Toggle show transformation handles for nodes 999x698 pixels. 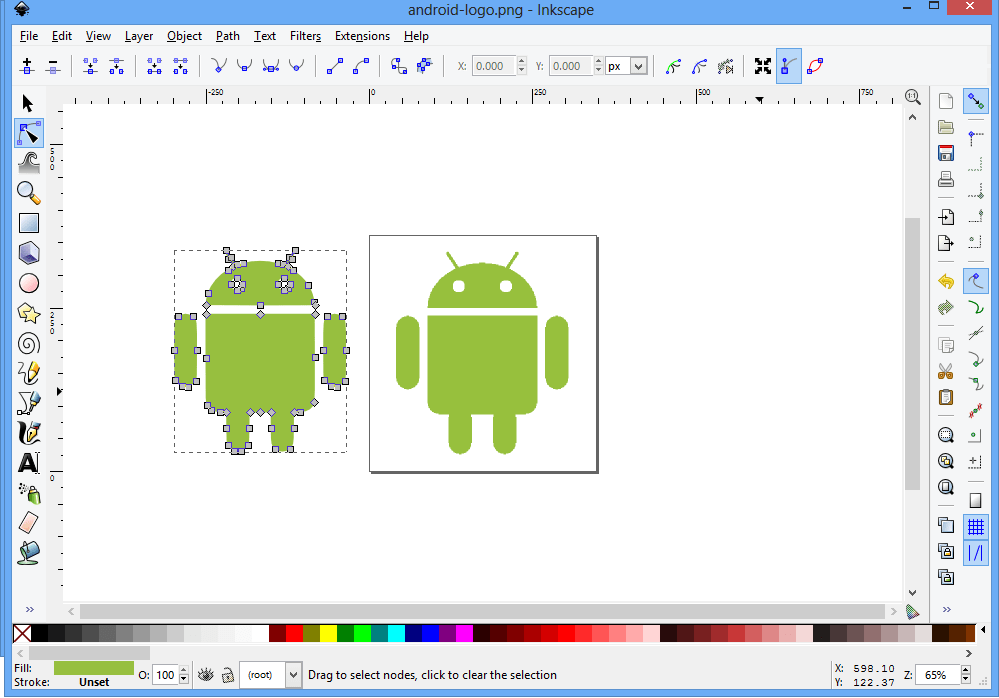click(763, 66)
